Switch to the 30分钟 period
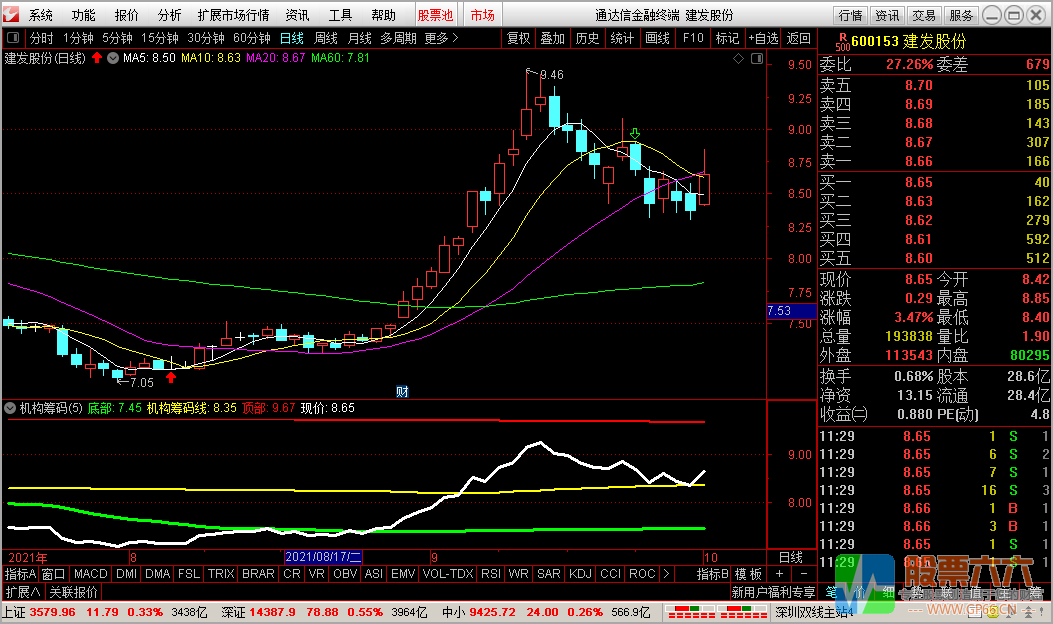The image size is (1053, 624). tap(205, 38)
